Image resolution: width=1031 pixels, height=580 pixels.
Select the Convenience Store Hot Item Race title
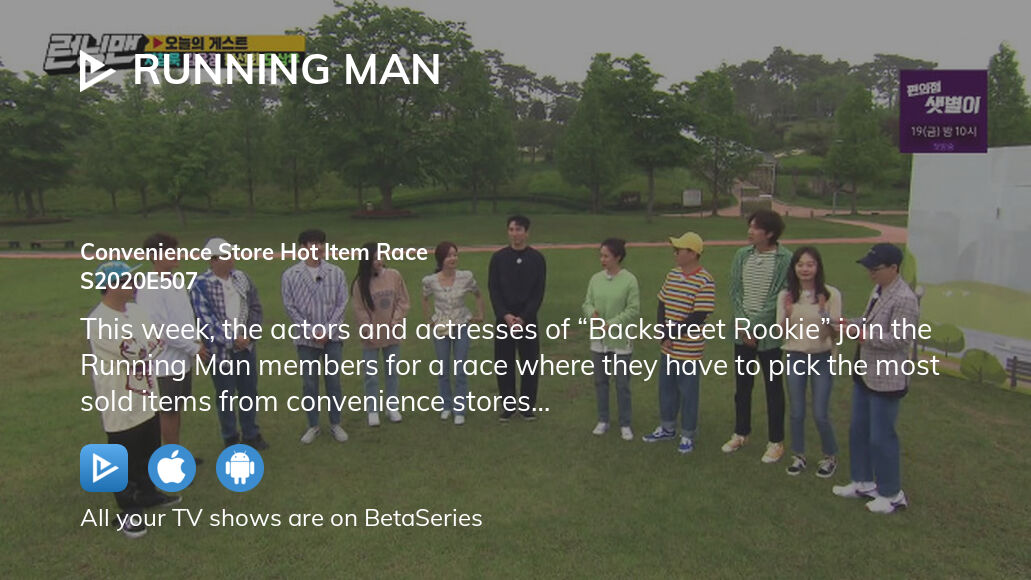point(254,252)
